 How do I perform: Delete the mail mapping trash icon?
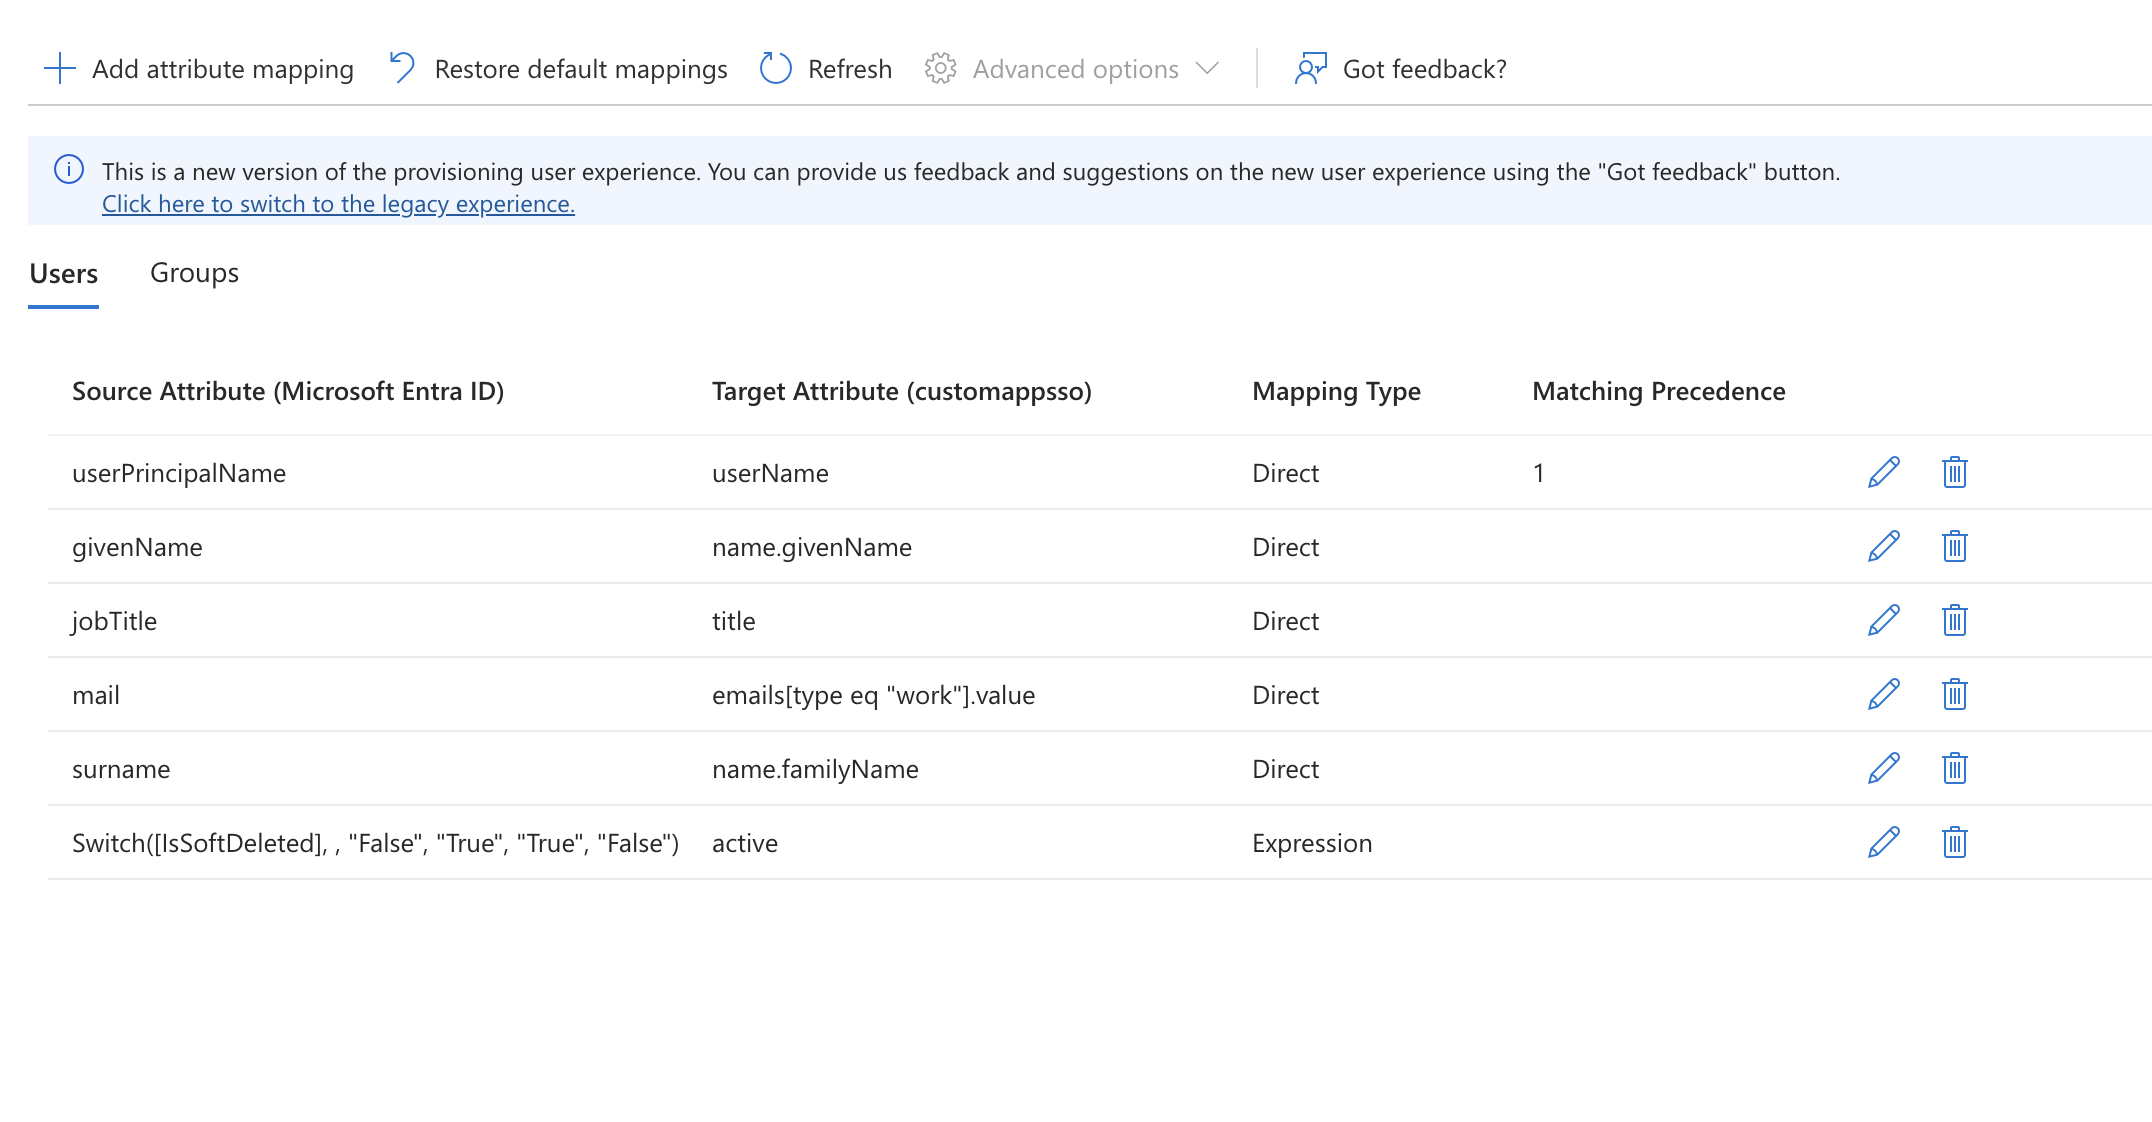click(1955, 694)
